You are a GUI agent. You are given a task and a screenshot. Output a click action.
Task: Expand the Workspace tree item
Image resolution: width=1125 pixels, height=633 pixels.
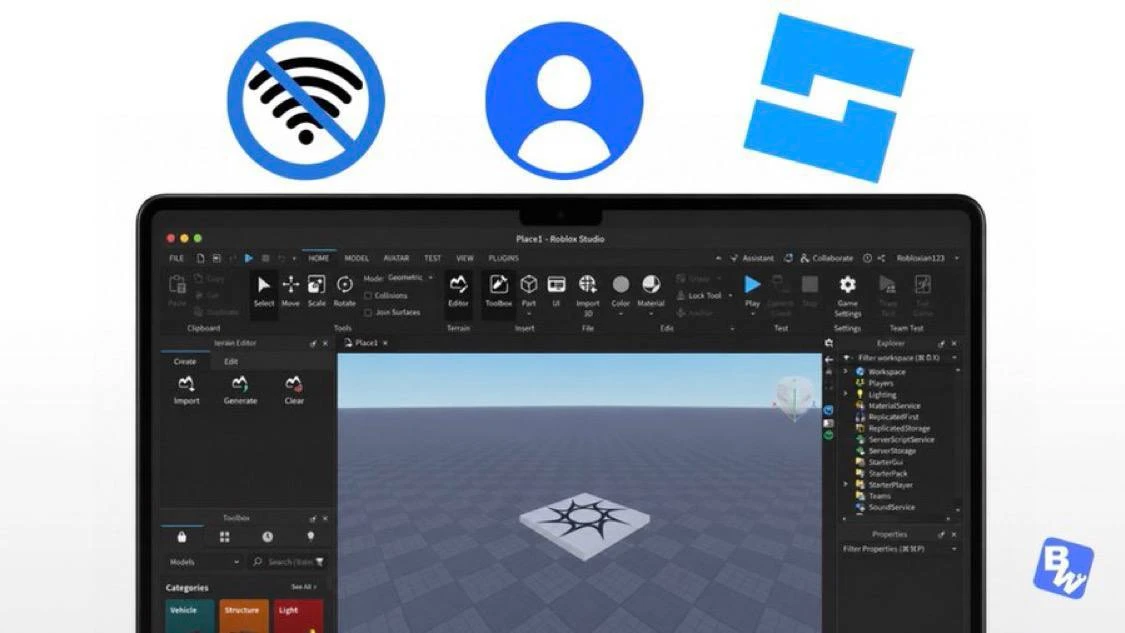tap(846, 372)
